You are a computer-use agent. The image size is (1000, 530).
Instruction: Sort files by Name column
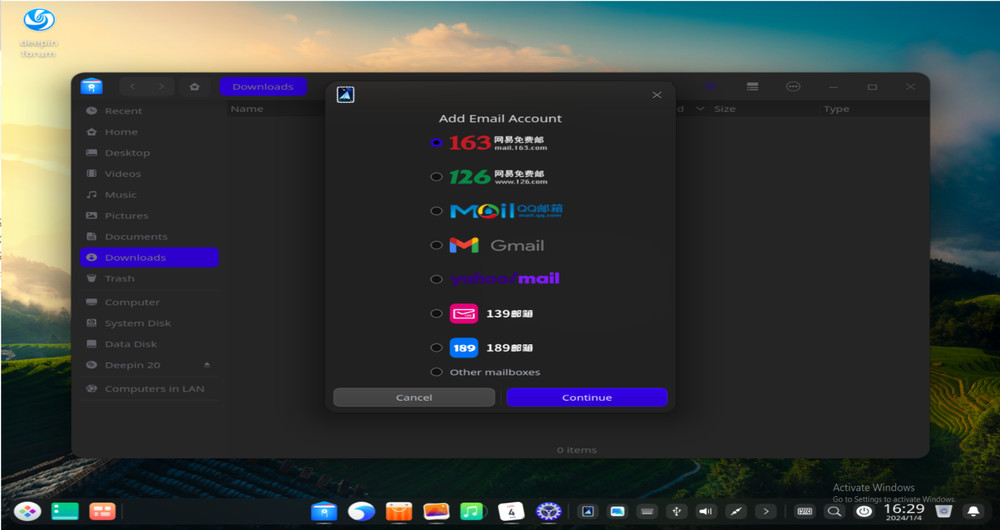tap(247, 109)
